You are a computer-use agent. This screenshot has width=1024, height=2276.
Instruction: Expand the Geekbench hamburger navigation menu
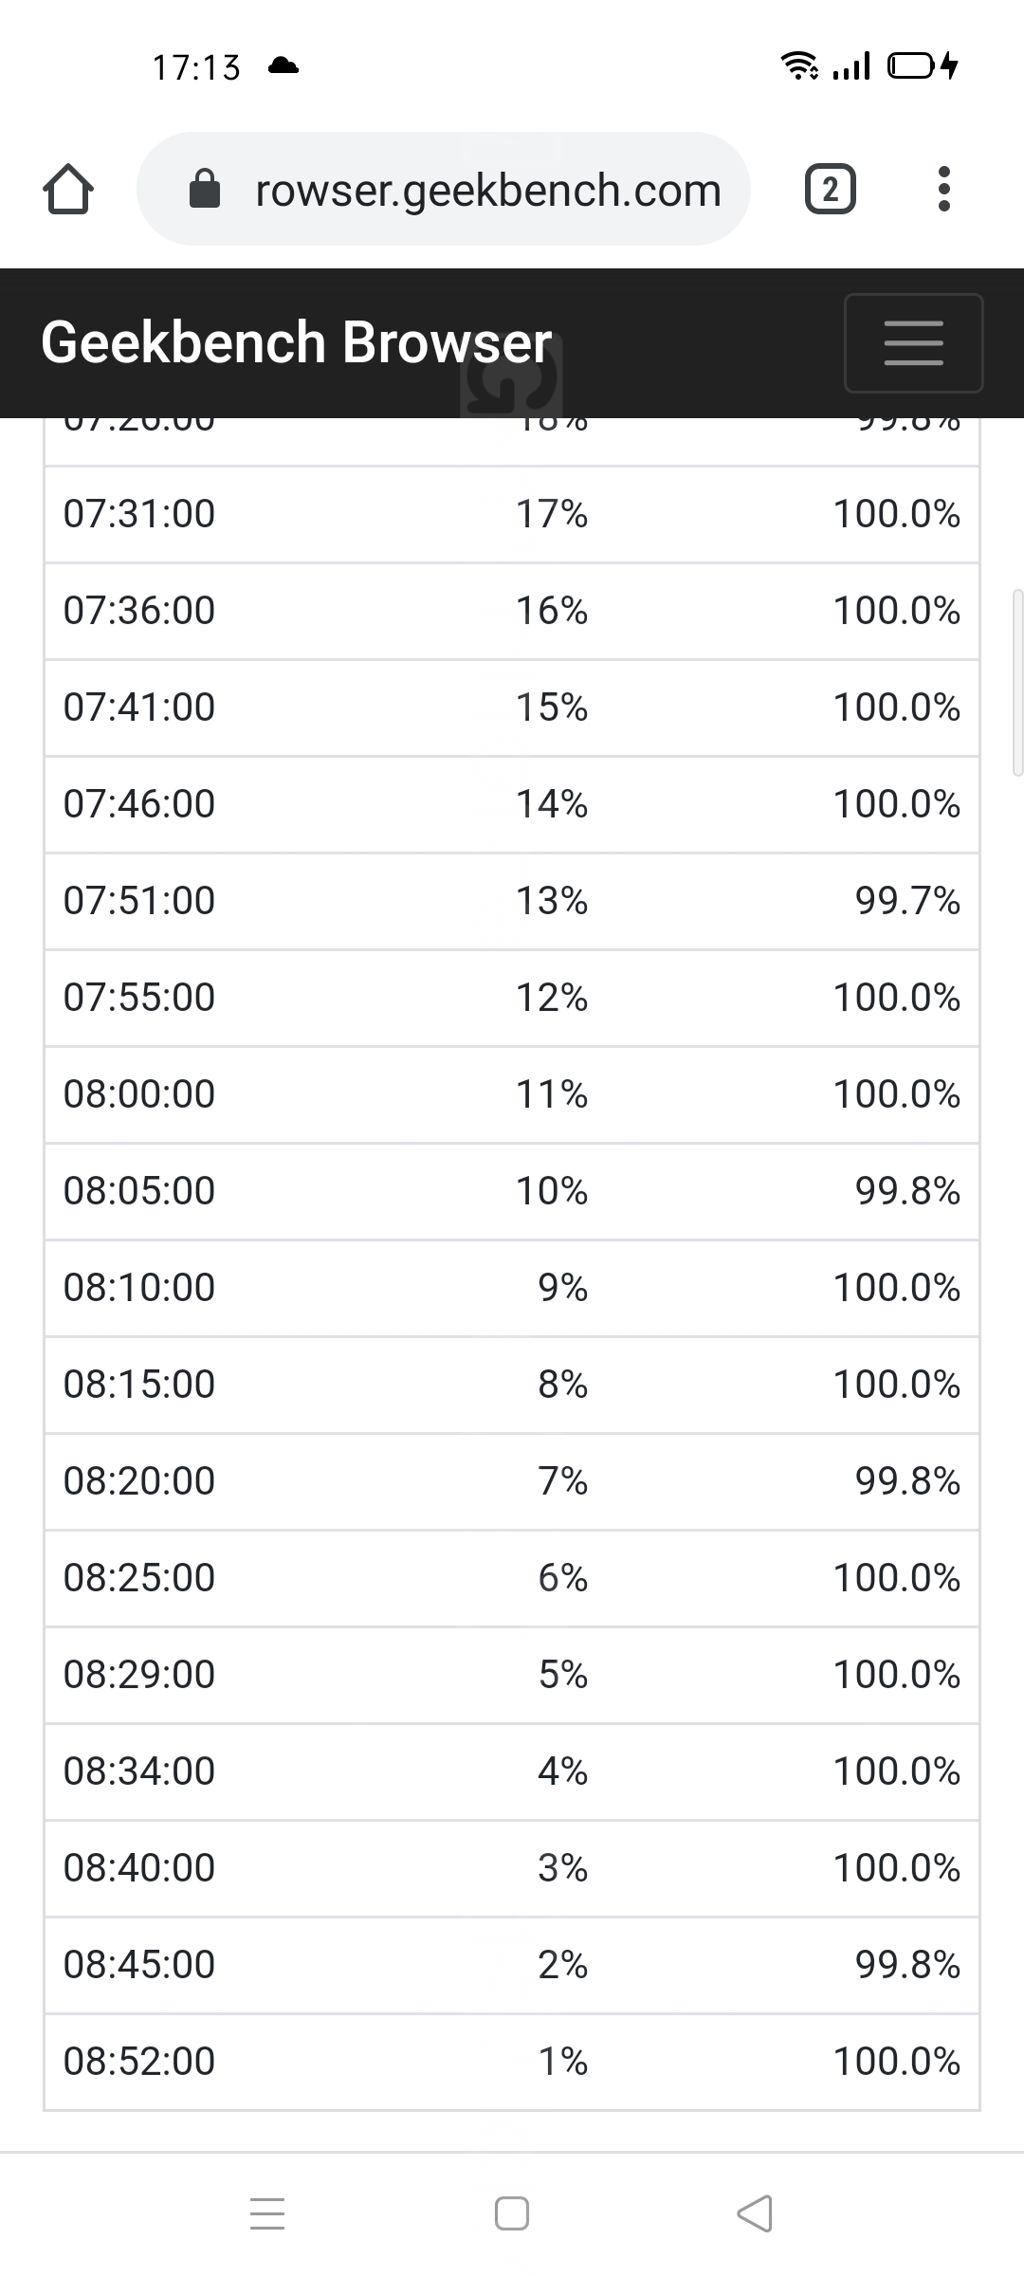[913, 343]
